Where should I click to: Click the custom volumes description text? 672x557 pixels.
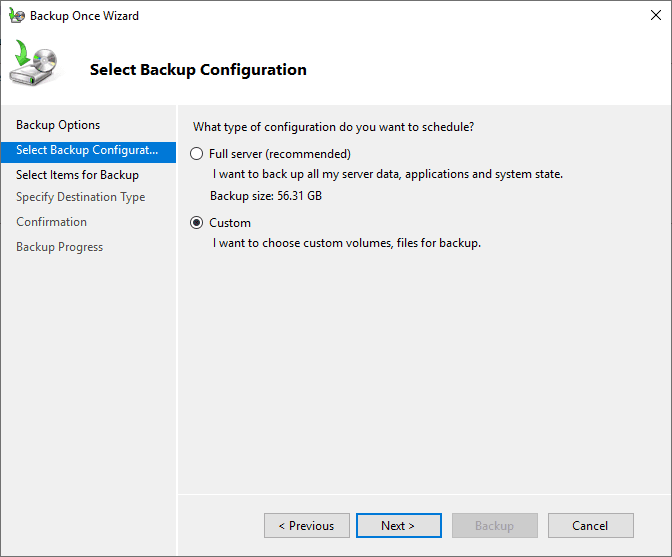pos(347,243)
